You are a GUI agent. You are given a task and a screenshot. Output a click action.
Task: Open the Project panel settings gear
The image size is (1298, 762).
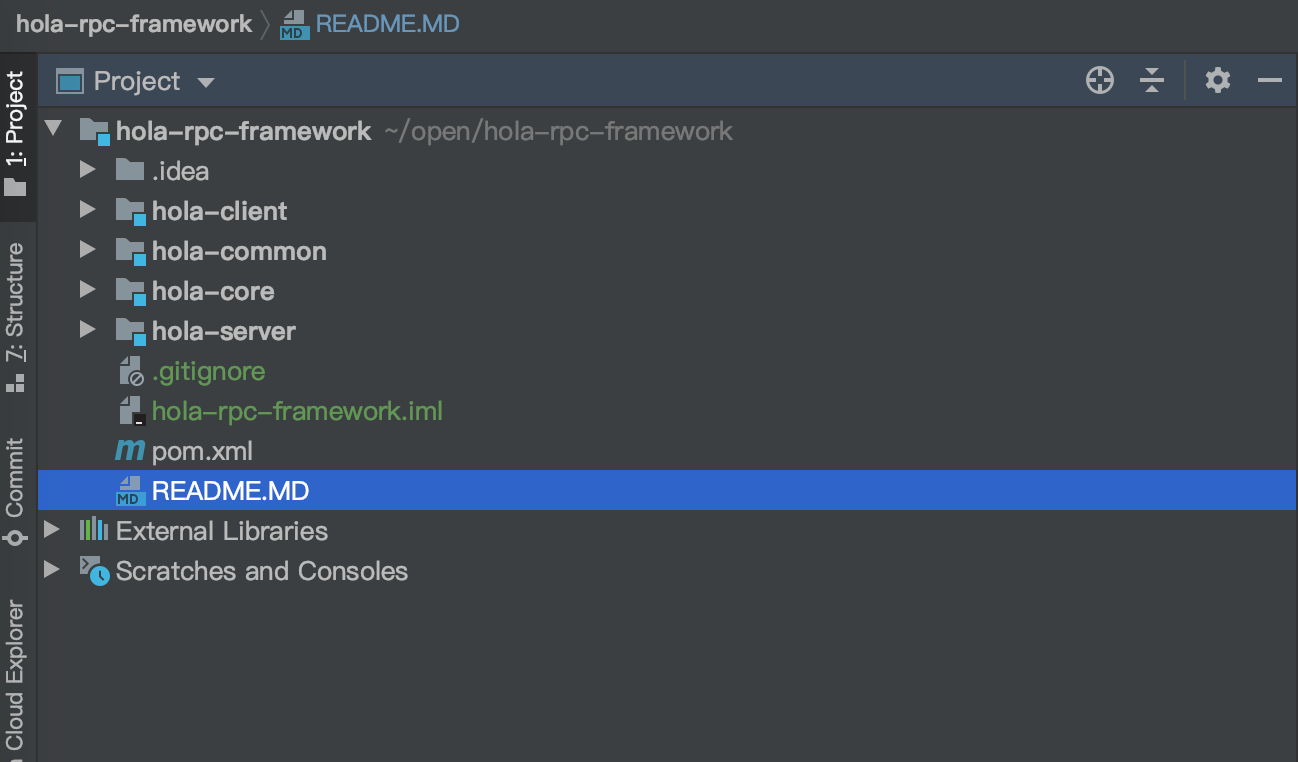click(x=1217, y=80)
